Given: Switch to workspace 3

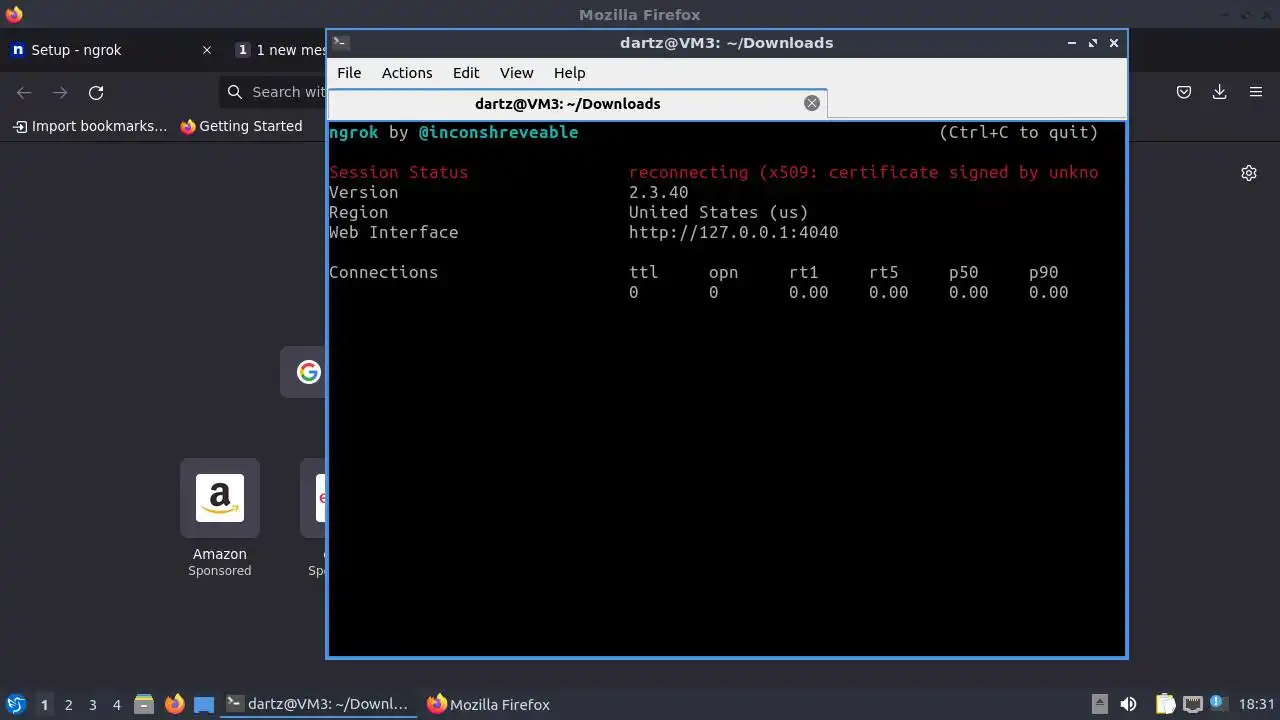Looking at the screenshot, I should [92, 704].
